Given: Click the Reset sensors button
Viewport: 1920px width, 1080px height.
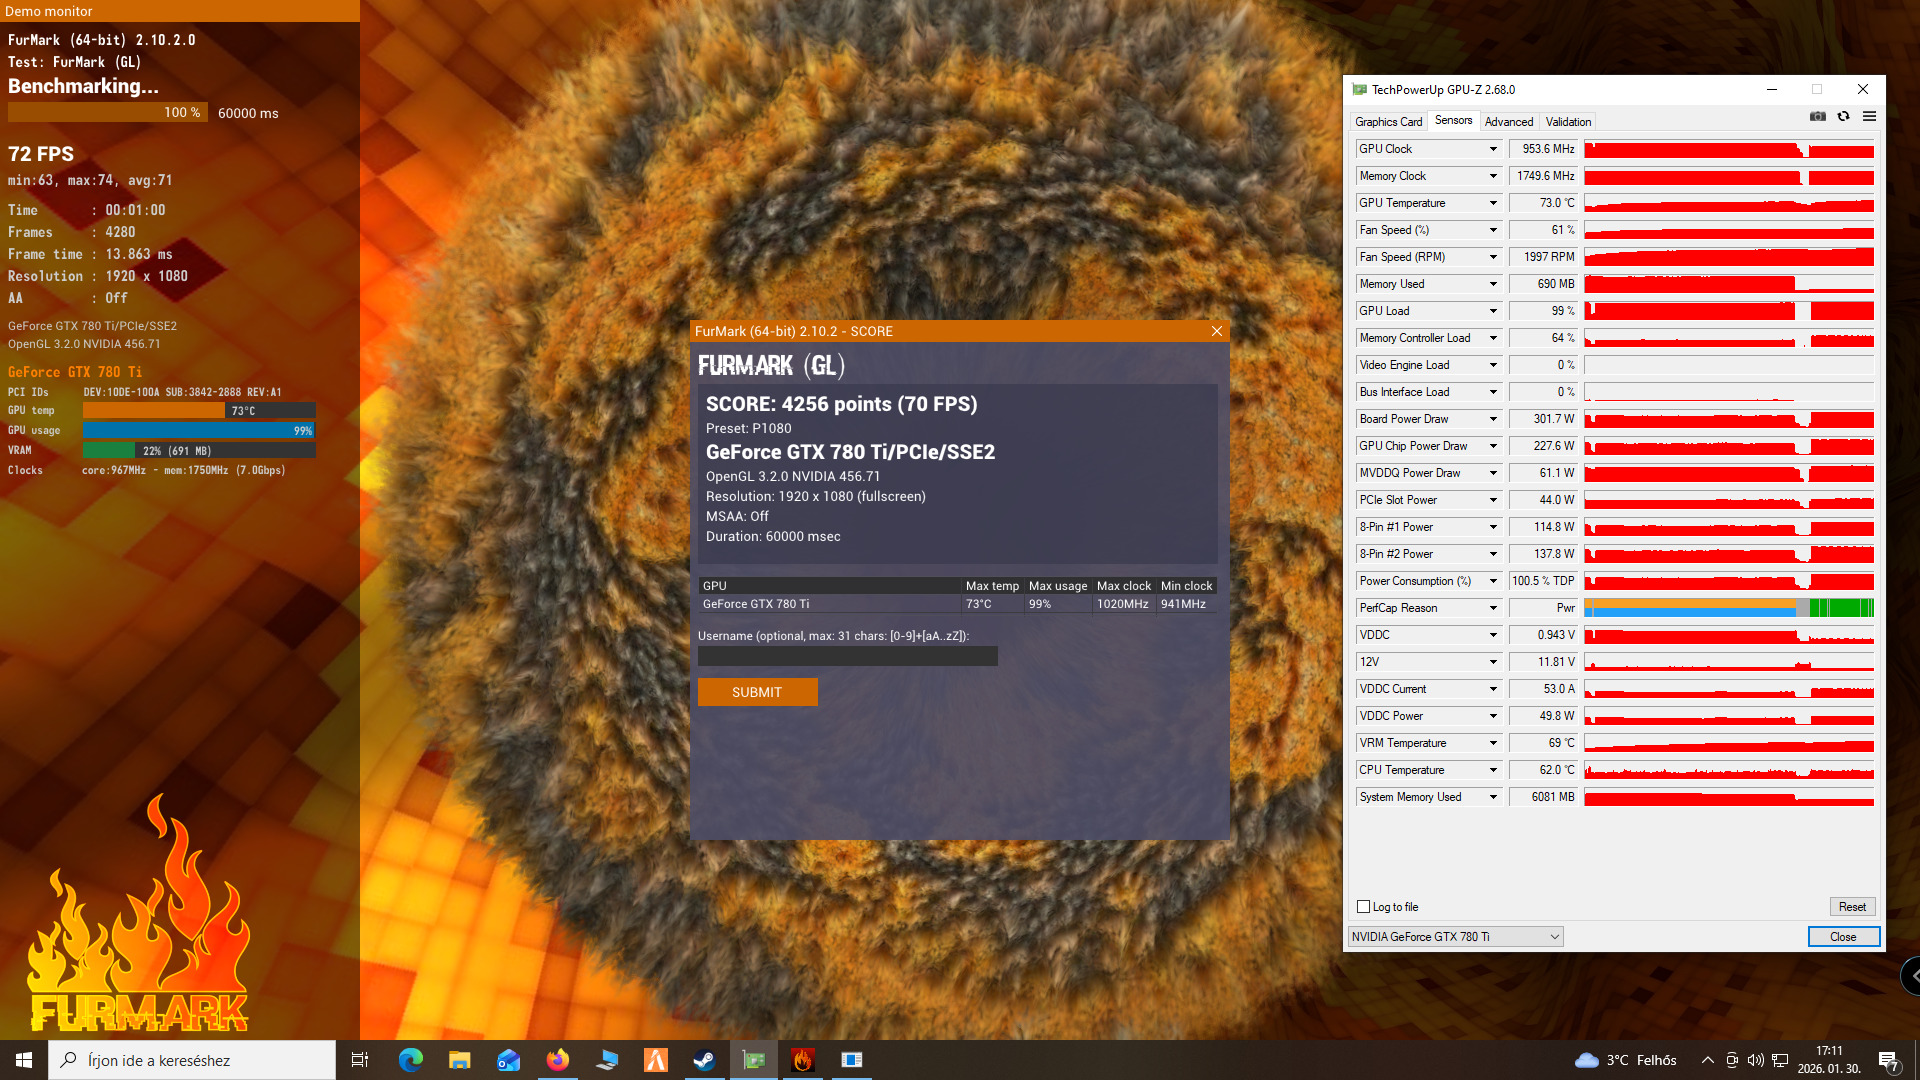Looking at the screenshot, I should click(1851, 907).
